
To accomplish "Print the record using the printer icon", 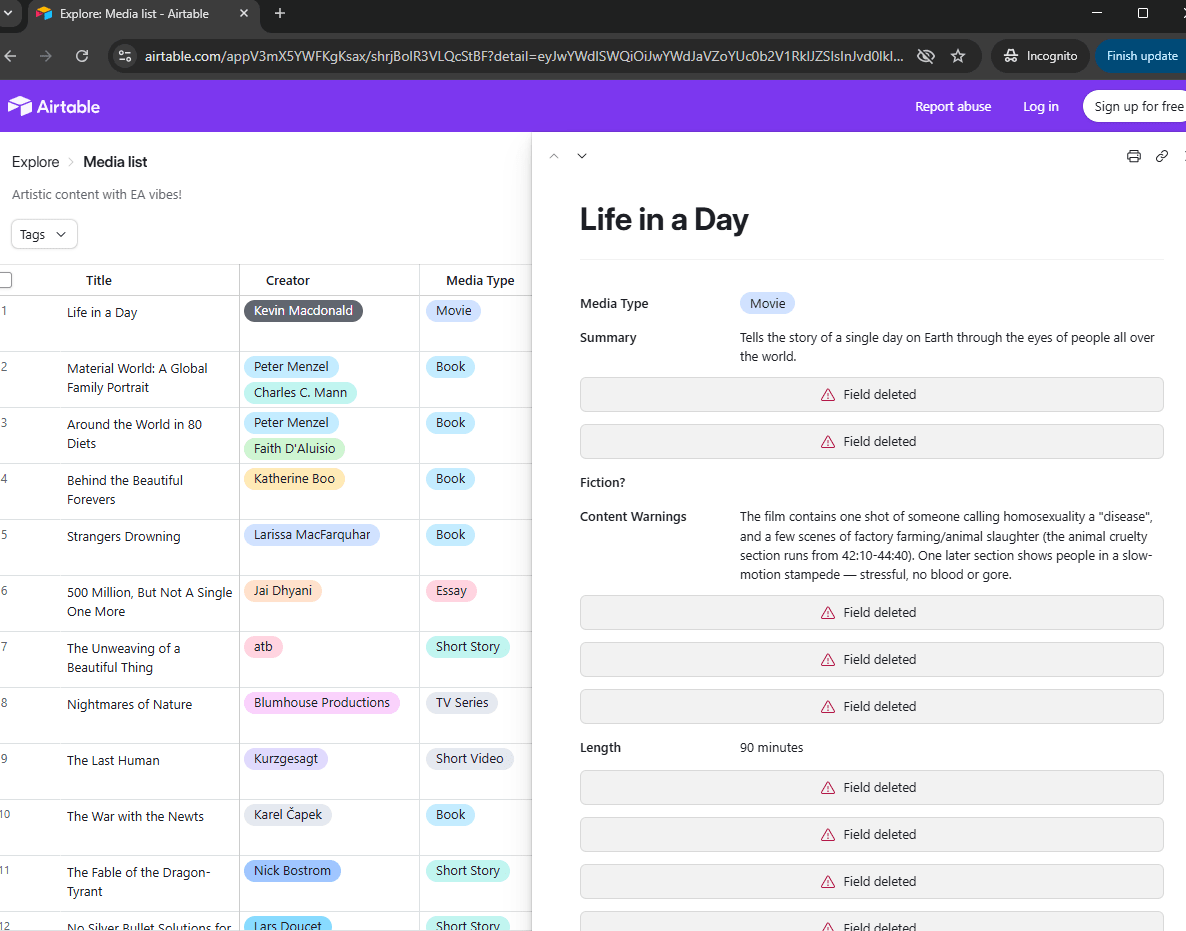I will tap(1133, 156).
